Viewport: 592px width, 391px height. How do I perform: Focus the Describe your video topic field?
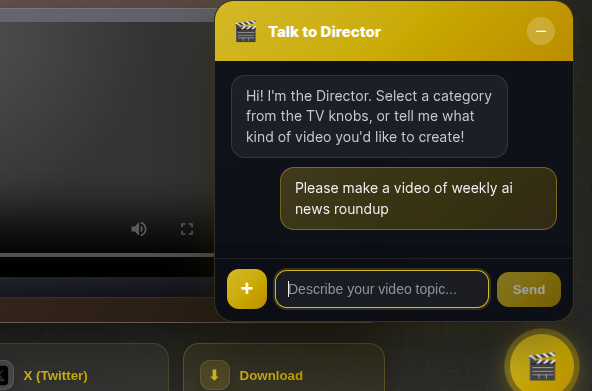pos(382,289)
